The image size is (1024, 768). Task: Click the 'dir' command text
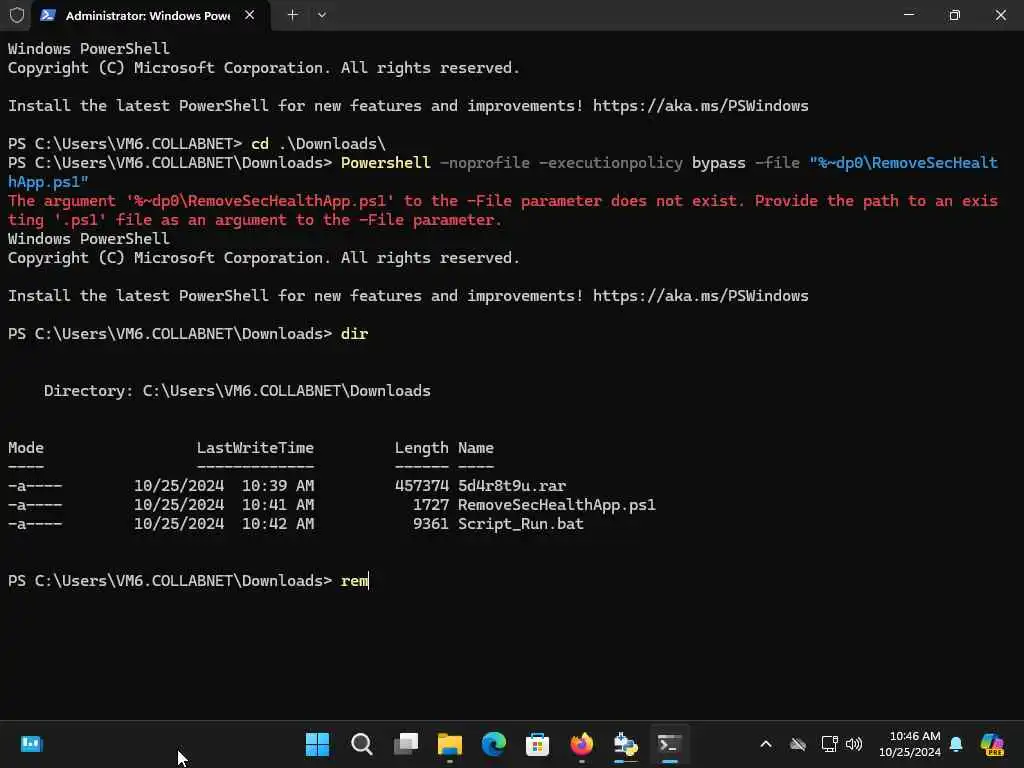354,334
